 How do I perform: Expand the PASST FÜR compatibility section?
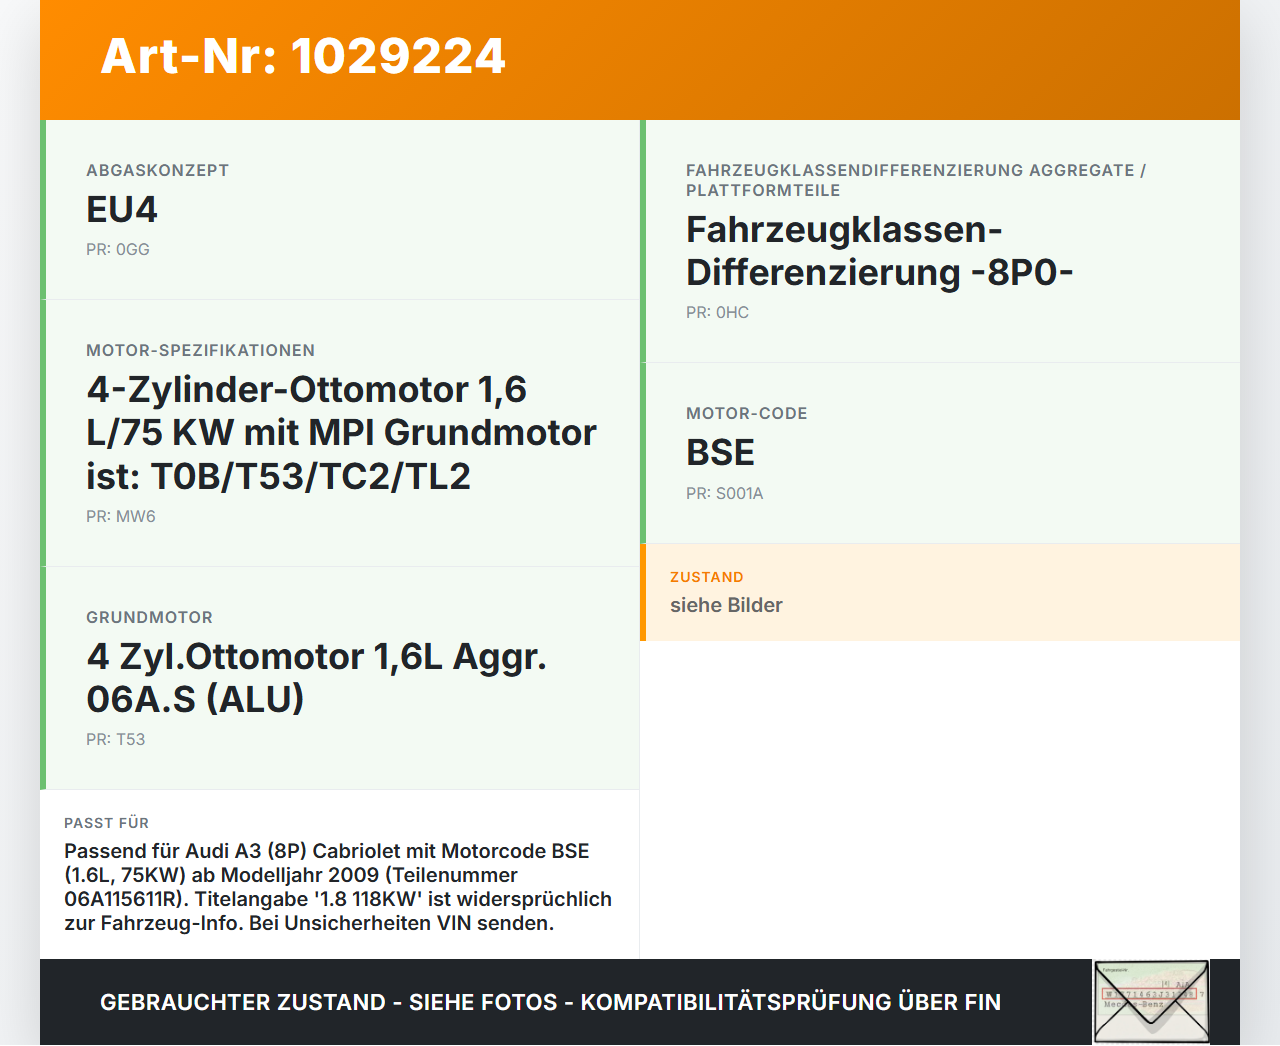pyautogui.click(x=340, y=875)
